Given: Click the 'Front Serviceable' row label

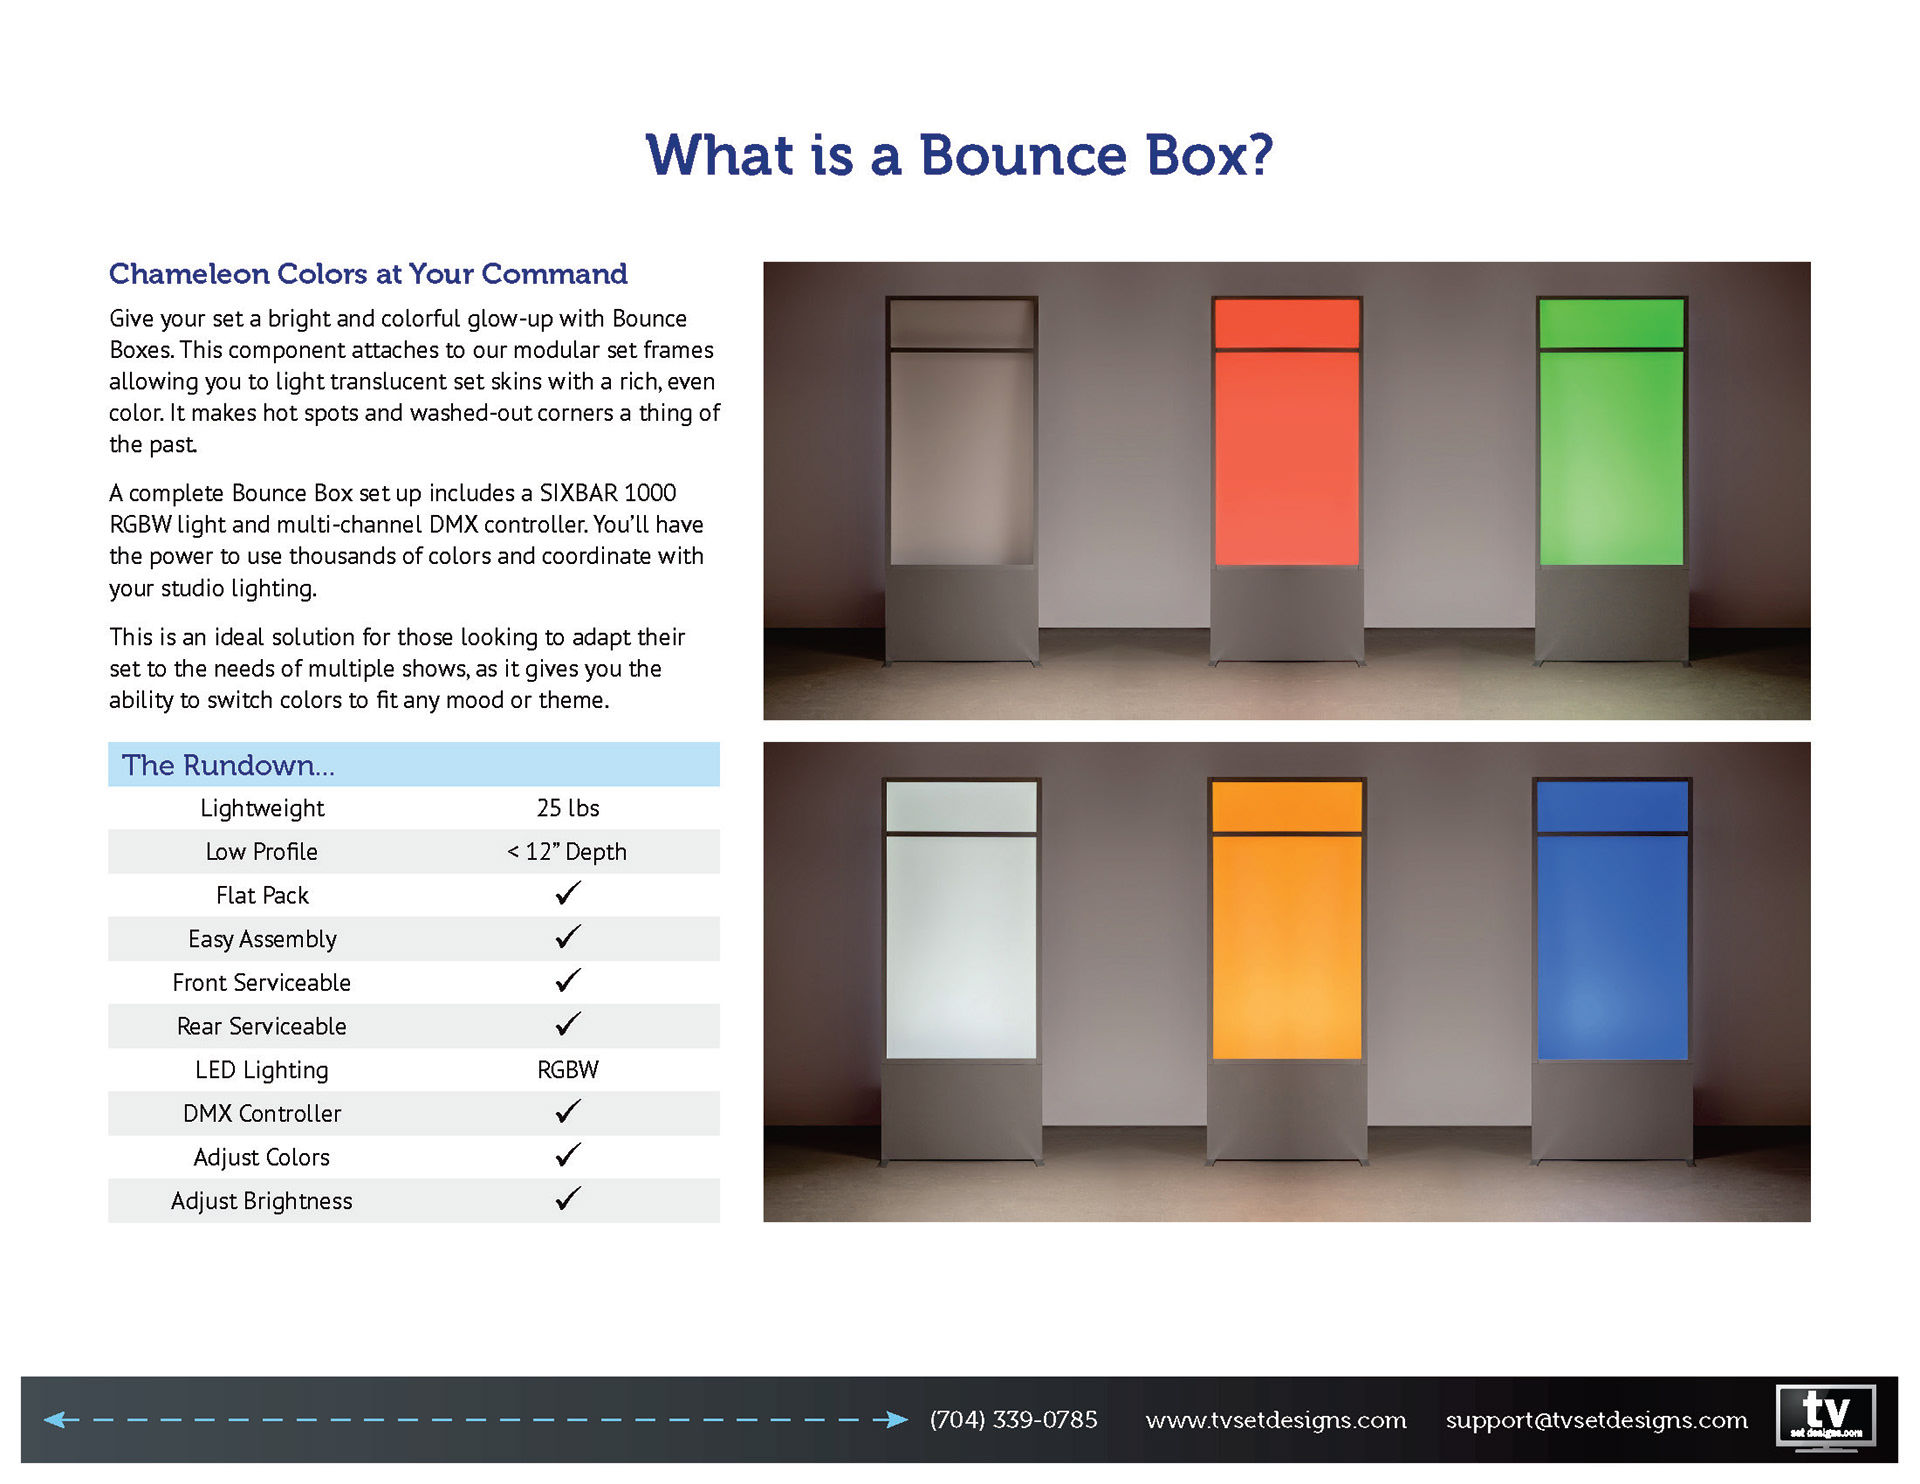Looking at the screenshot, I should (262, 983).
